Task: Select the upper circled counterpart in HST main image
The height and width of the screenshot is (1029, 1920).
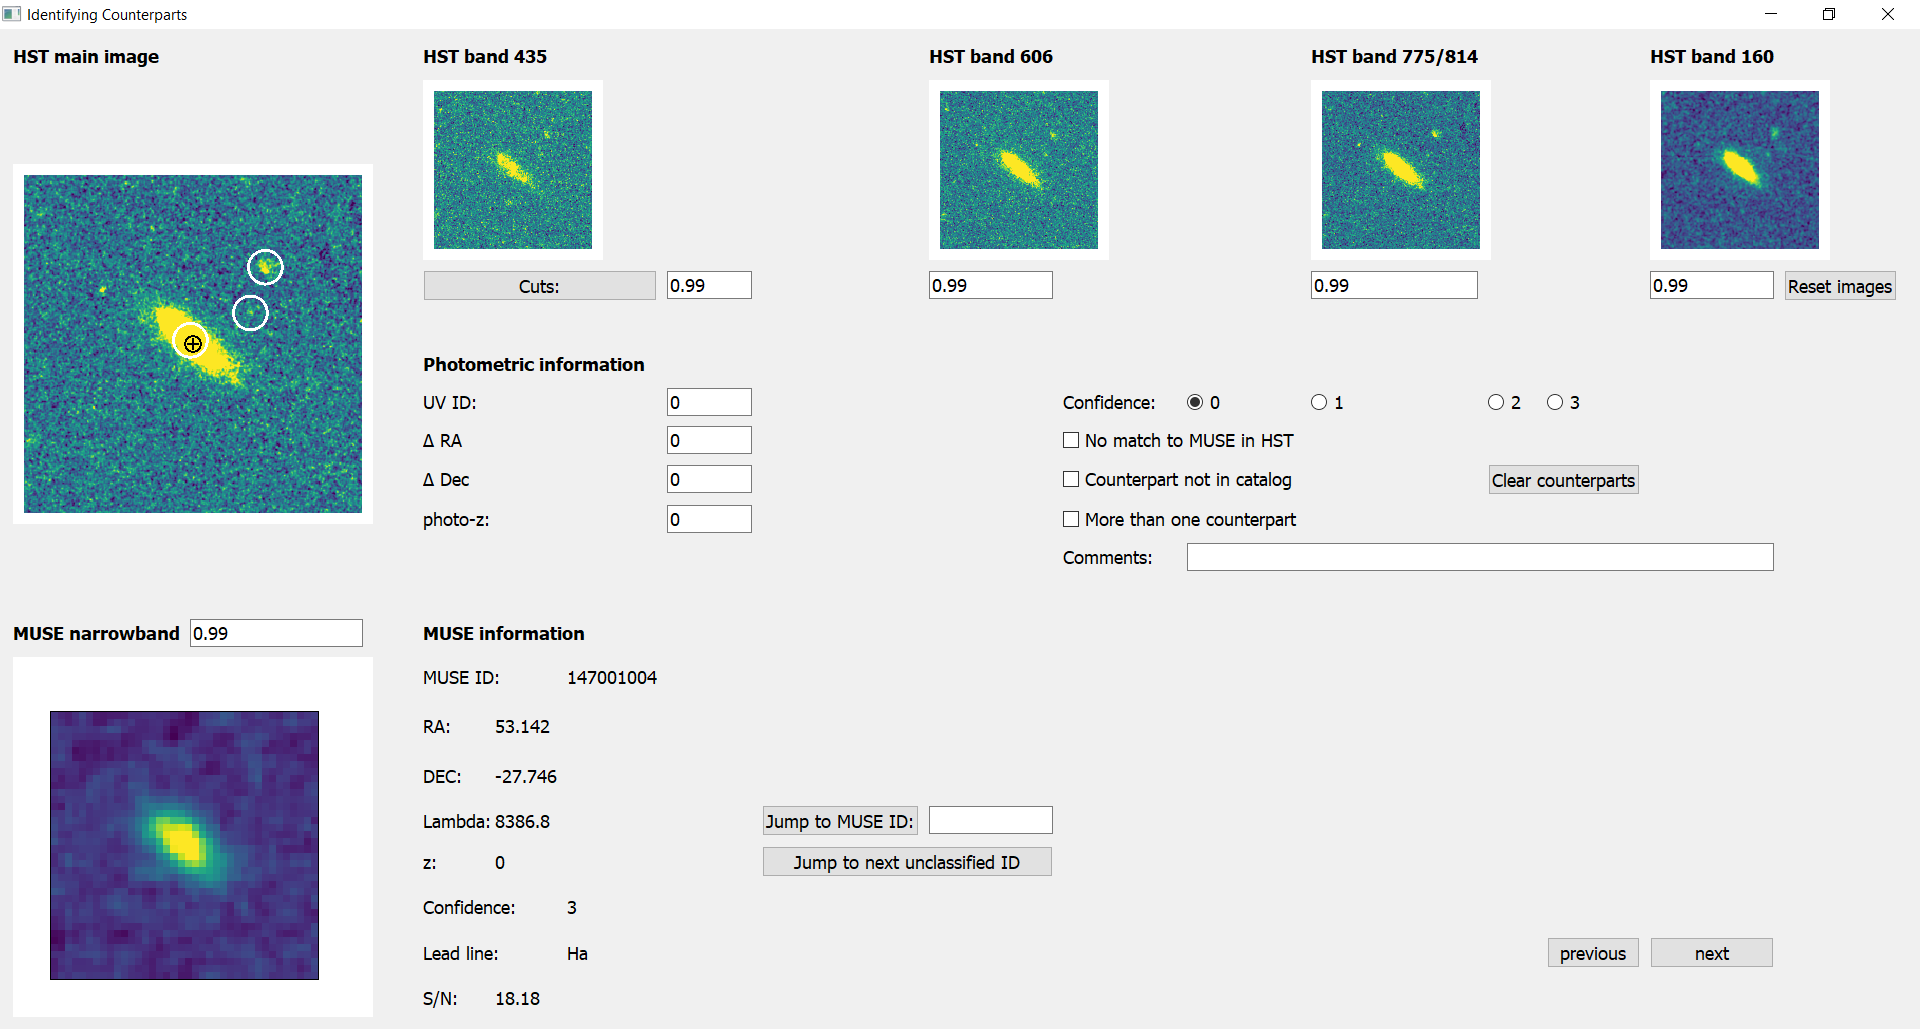Action: click(x=265, y=267)
